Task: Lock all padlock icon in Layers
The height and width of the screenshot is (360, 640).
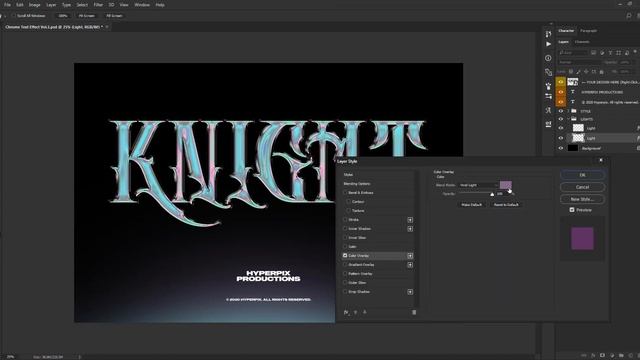Action: [602, 72]
